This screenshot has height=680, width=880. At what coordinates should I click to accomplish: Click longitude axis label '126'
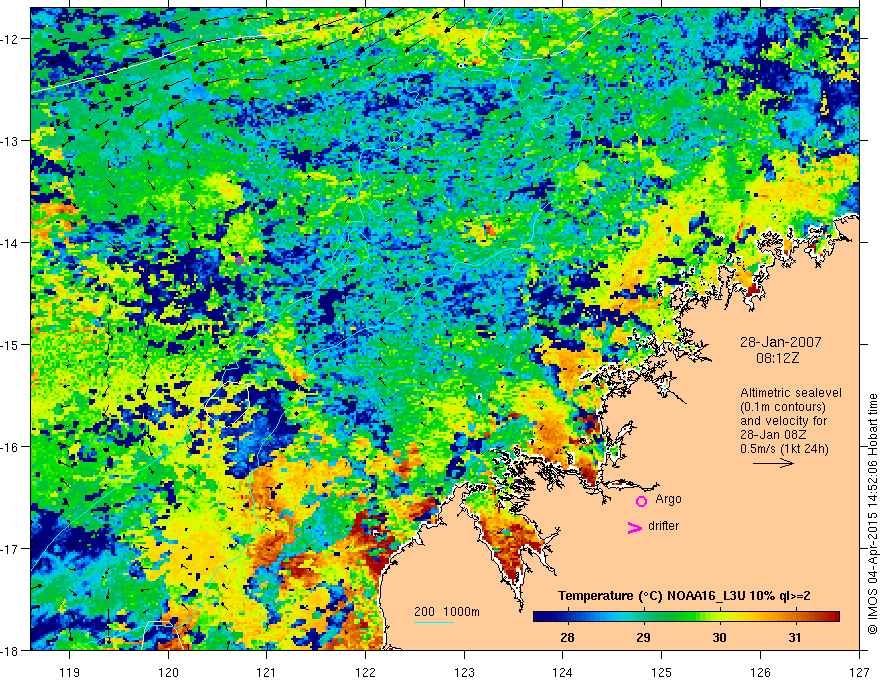tap(760, 672)
